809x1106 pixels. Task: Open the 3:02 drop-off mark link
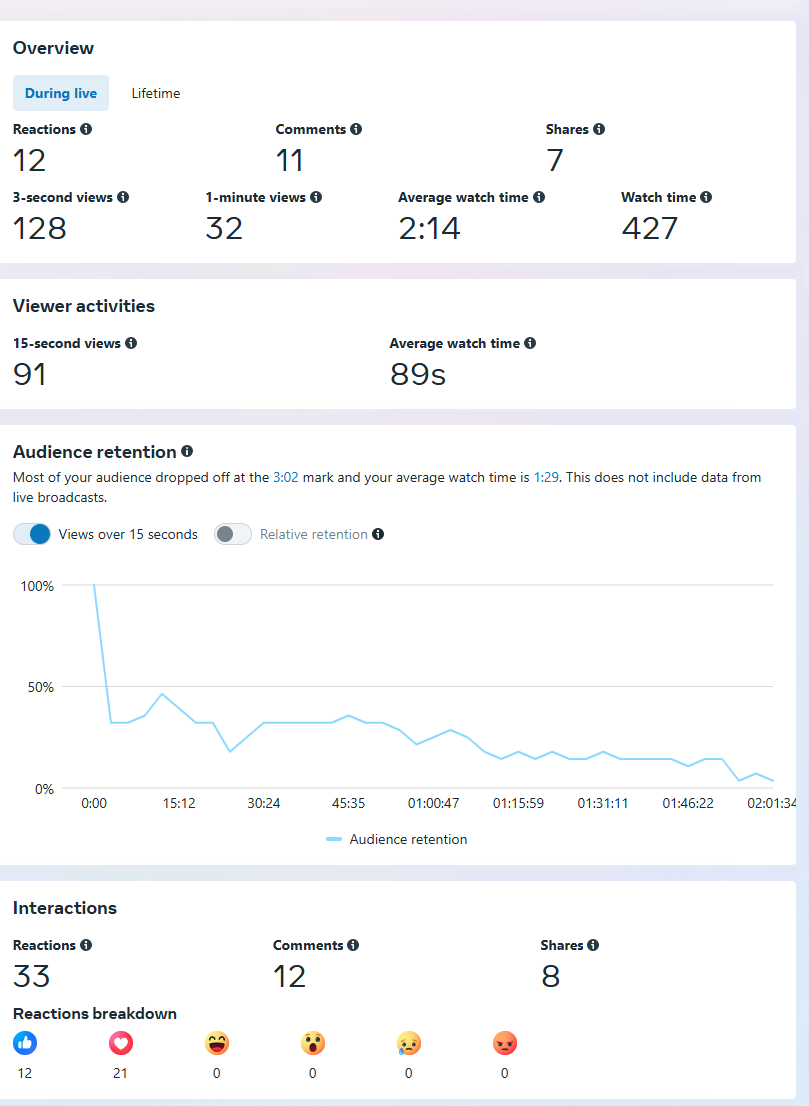[x=285, y=478]
